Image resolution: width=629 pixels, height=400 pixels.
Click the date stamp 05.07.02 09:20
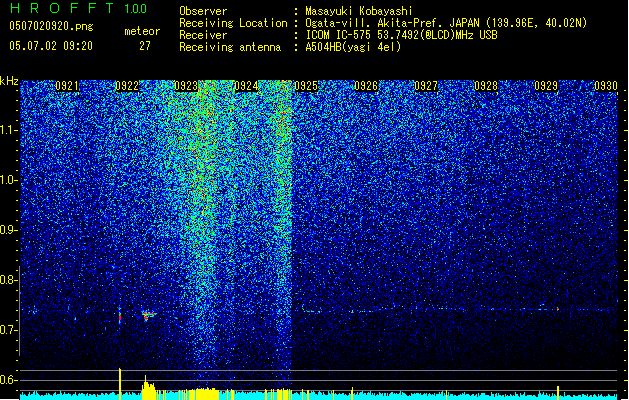(x=51, y=46)
